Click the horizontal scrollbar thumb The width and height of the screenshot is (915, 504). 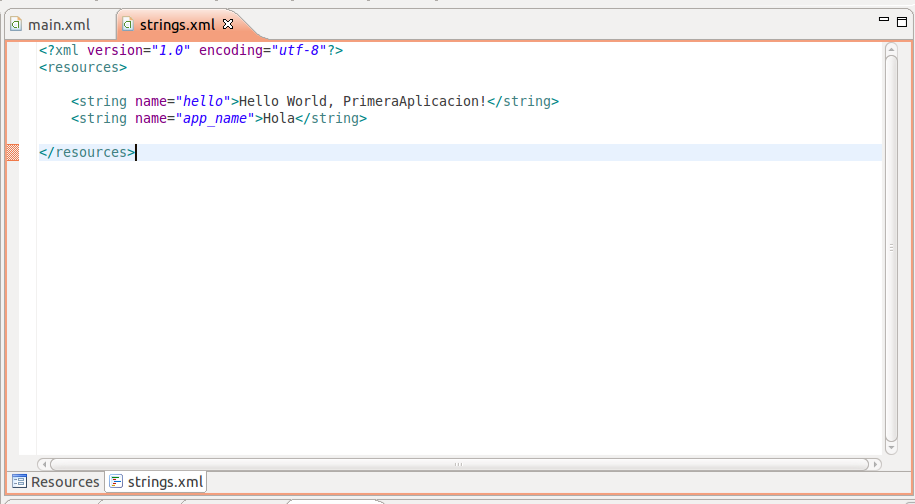459,464
